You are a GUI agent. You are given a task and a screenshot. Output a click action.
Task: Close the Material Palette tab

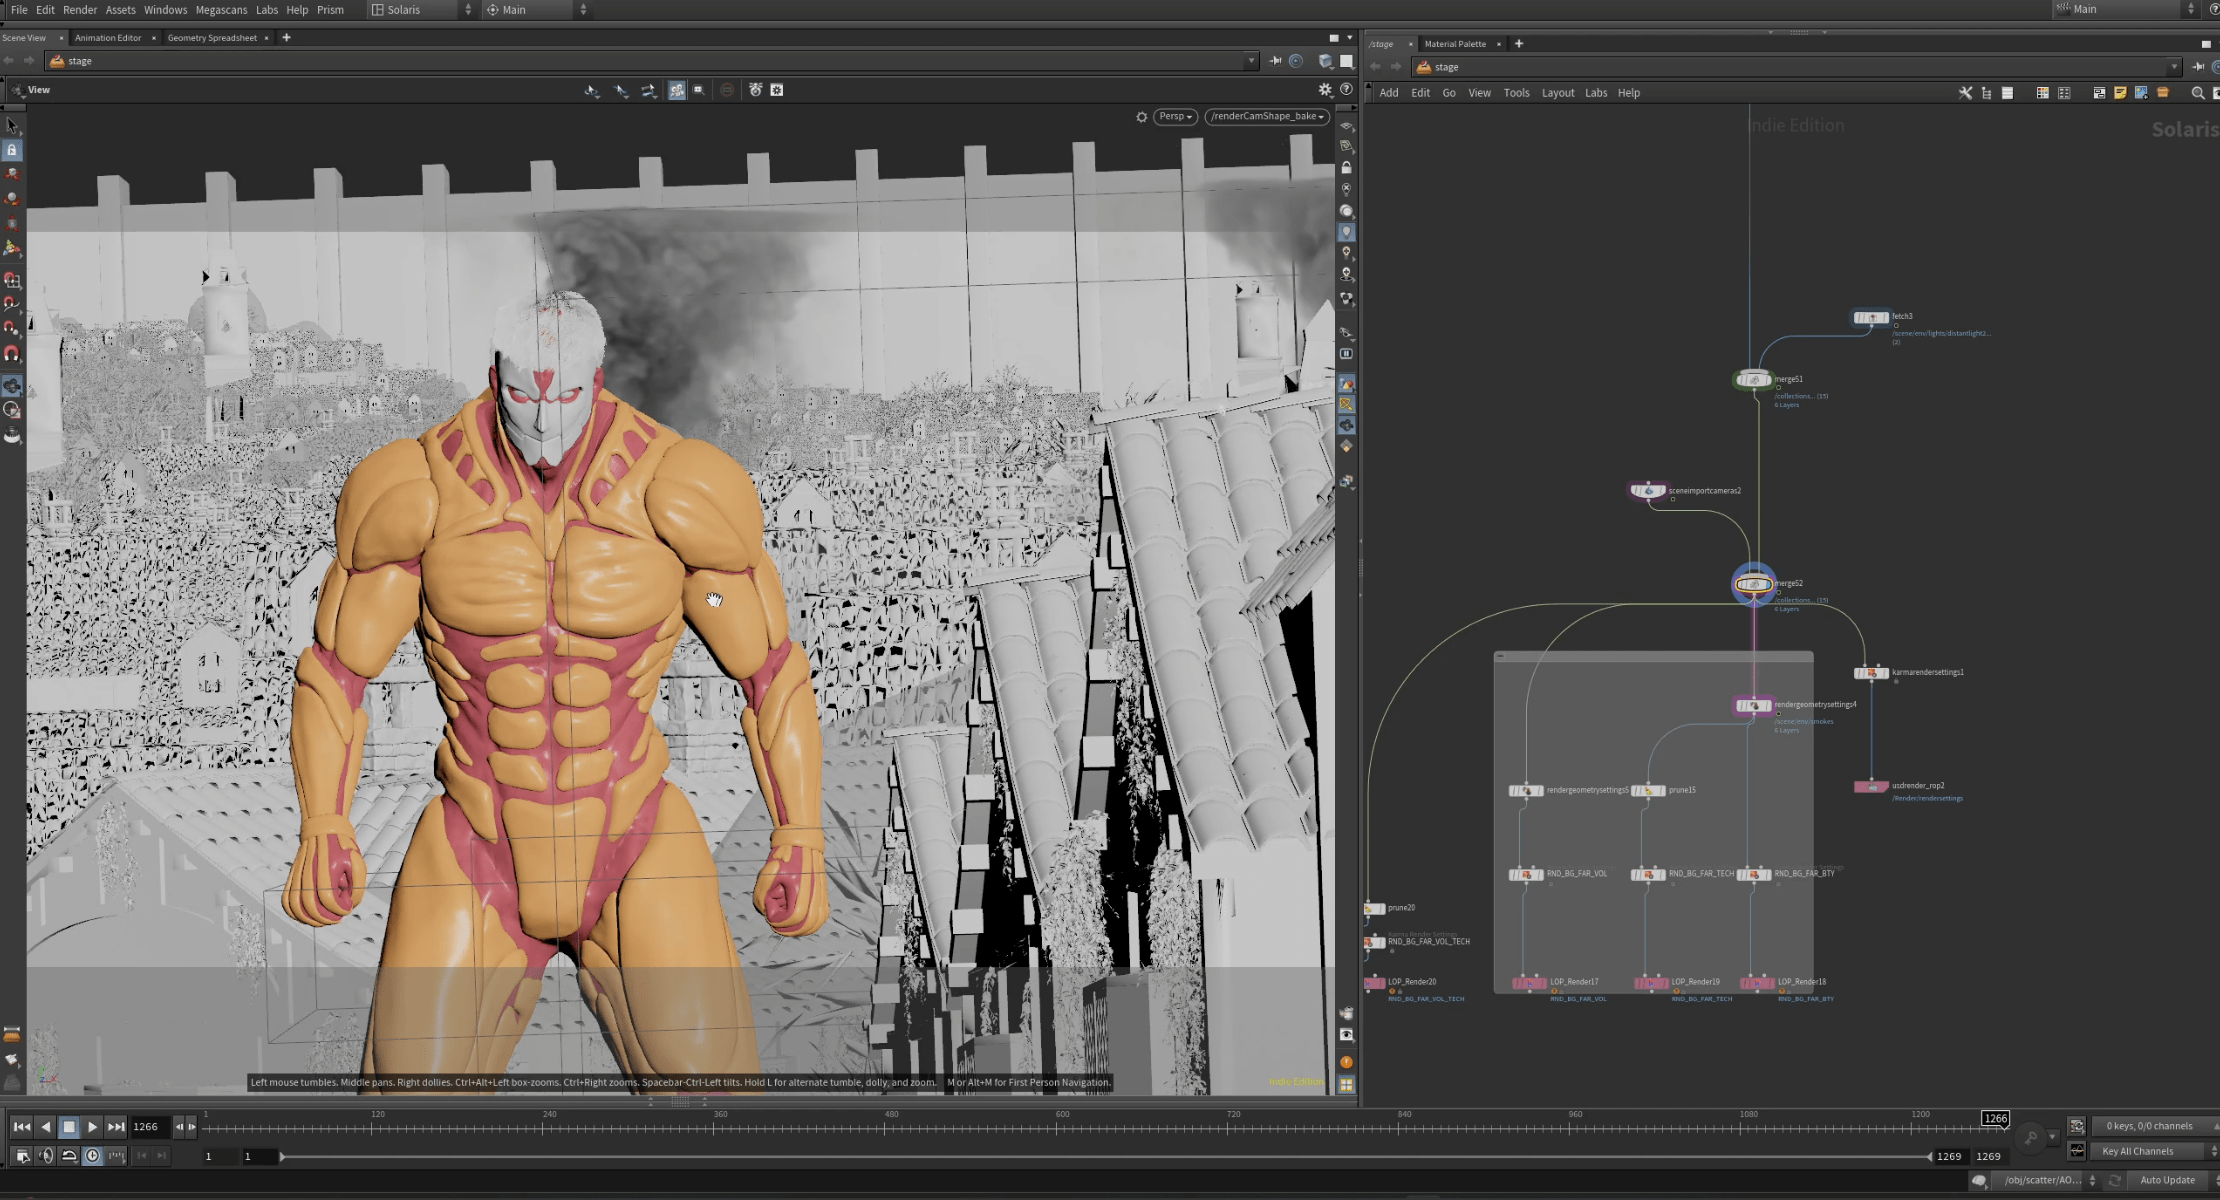(x=1498, y=44)
